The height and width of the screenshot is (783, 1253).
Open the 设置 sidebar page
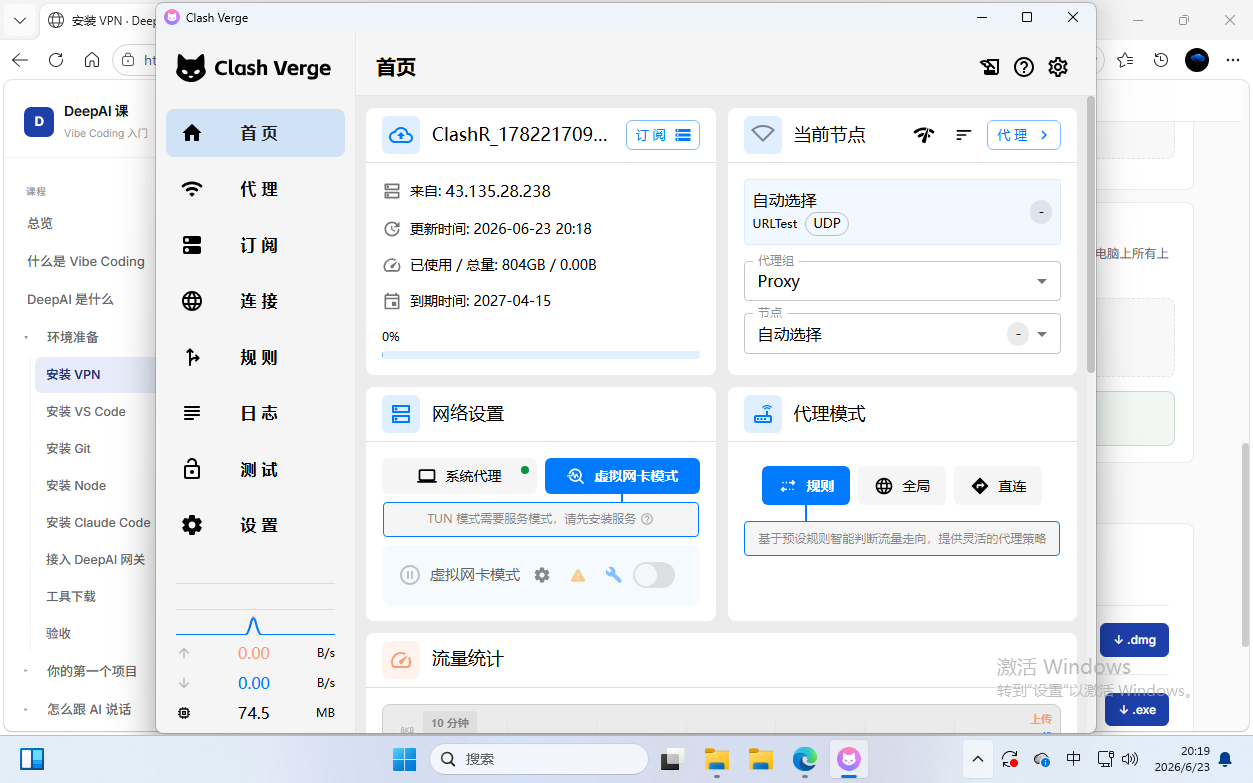click(x=255, y=525)
